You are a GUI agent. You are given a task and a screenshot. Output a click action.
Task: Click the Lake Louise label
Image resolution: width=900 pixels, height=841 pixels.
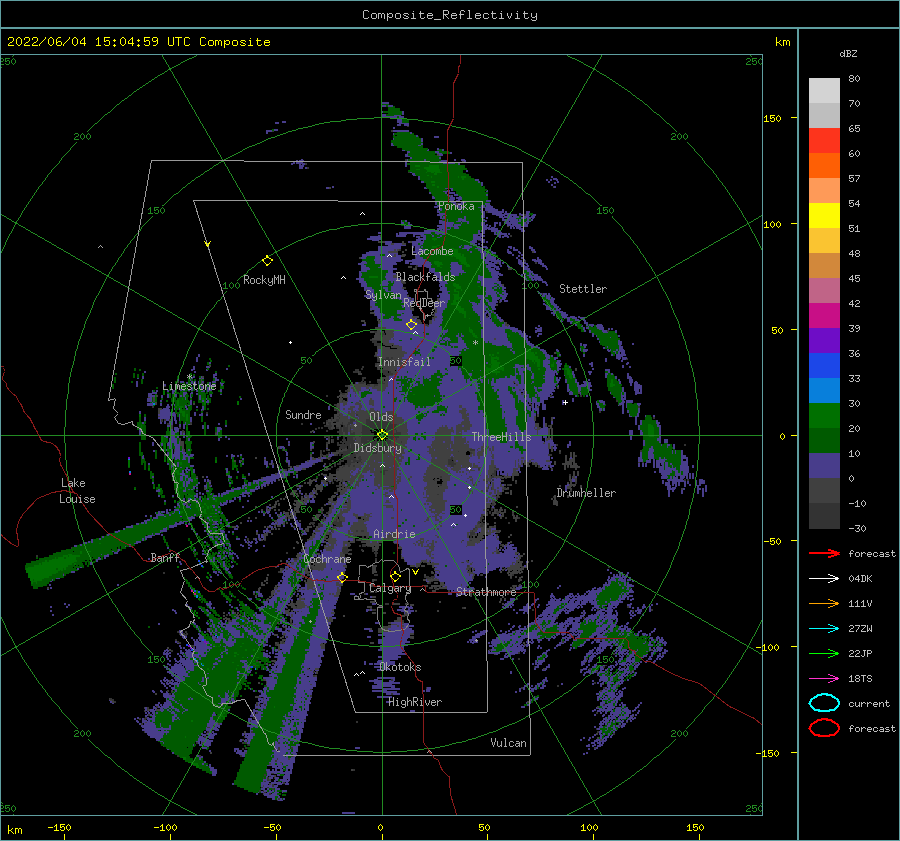point(78,491)
